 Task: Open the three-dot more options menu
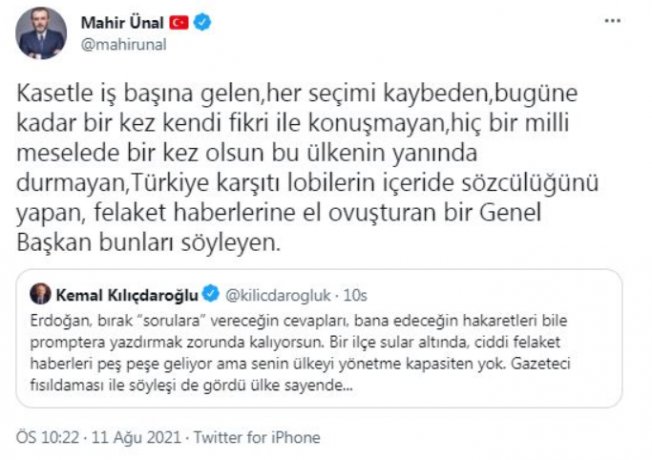[x=612, y=21]
